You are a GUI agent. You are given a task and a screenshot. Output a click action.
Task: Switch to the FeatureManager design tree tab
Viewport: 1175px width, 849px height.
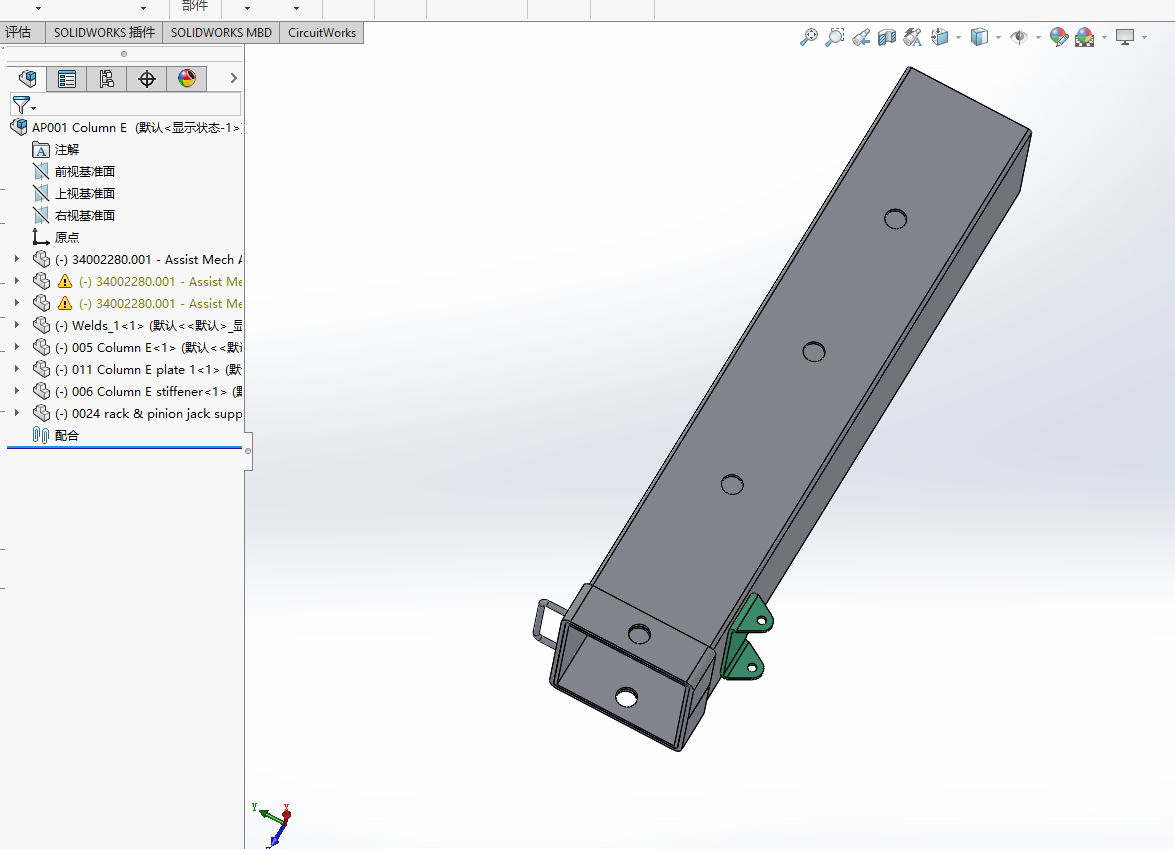(x=27, y=79)
